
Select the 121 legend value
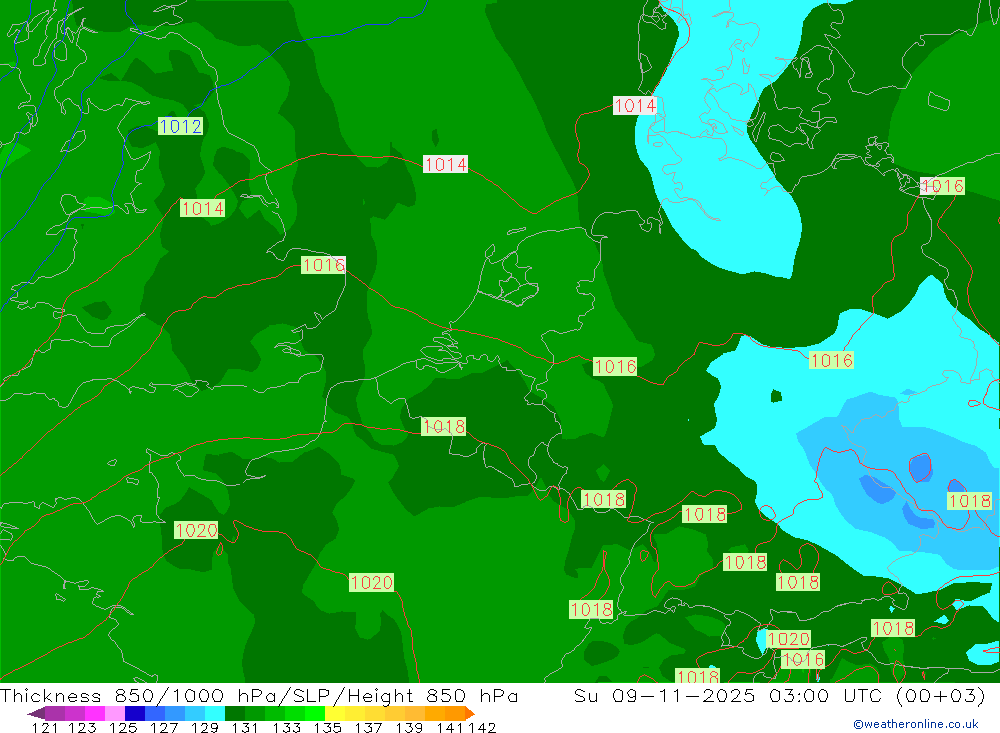45,728
